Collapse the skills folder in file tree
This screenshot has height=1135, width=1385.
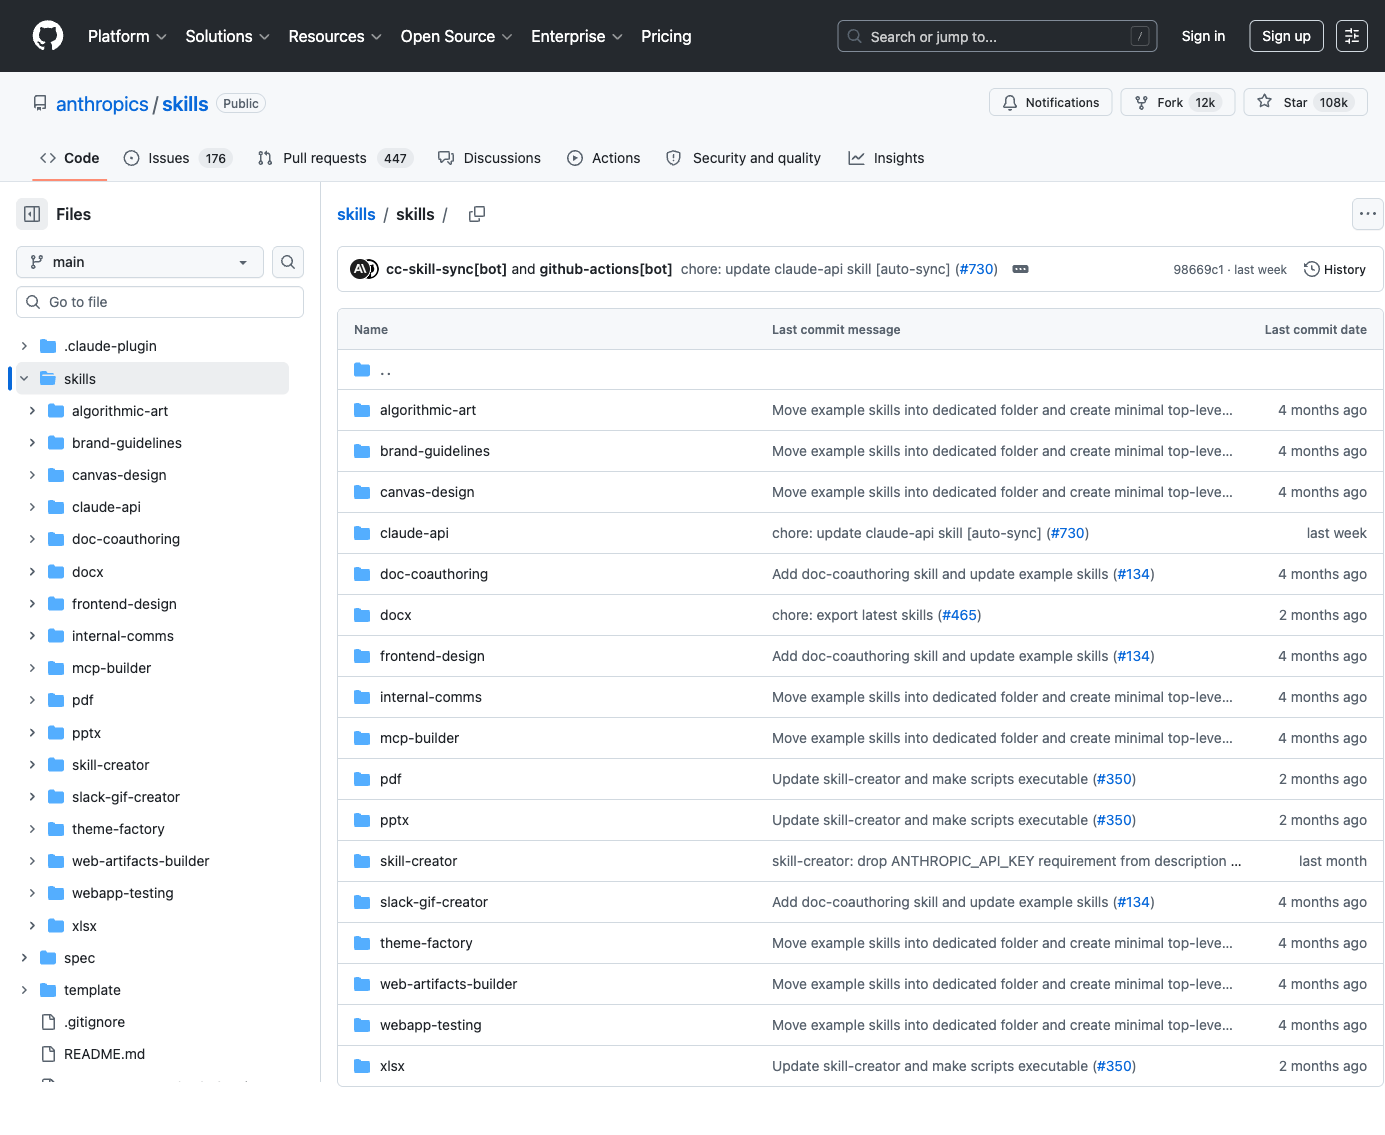tap(24, 379)
